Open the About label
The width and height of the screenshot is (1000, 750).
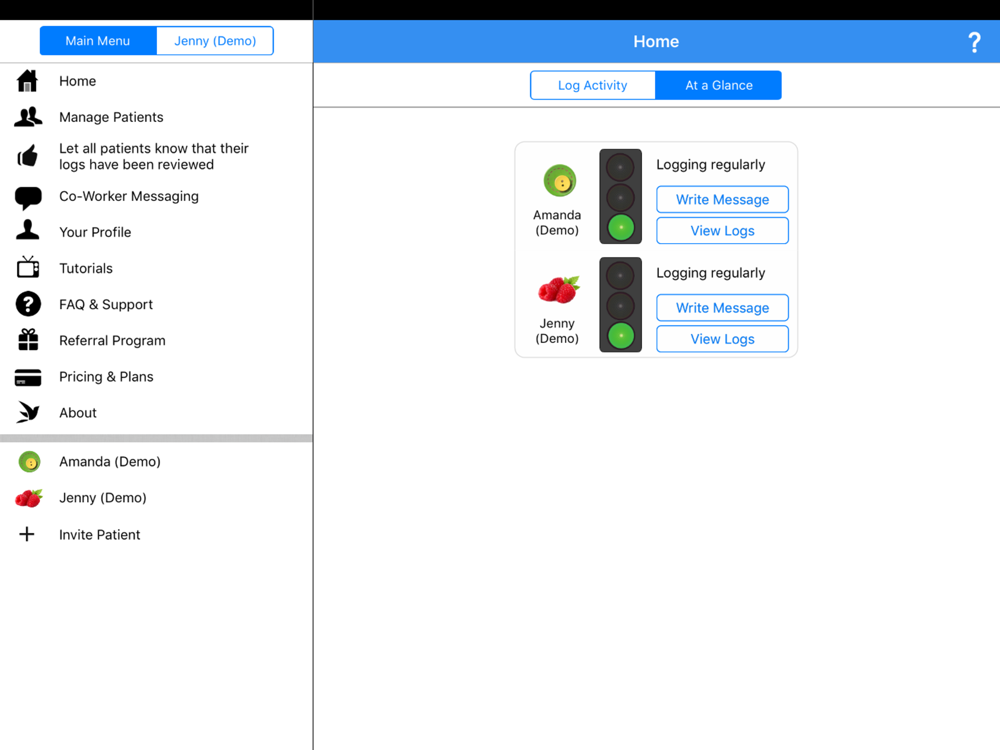[78, 413]
